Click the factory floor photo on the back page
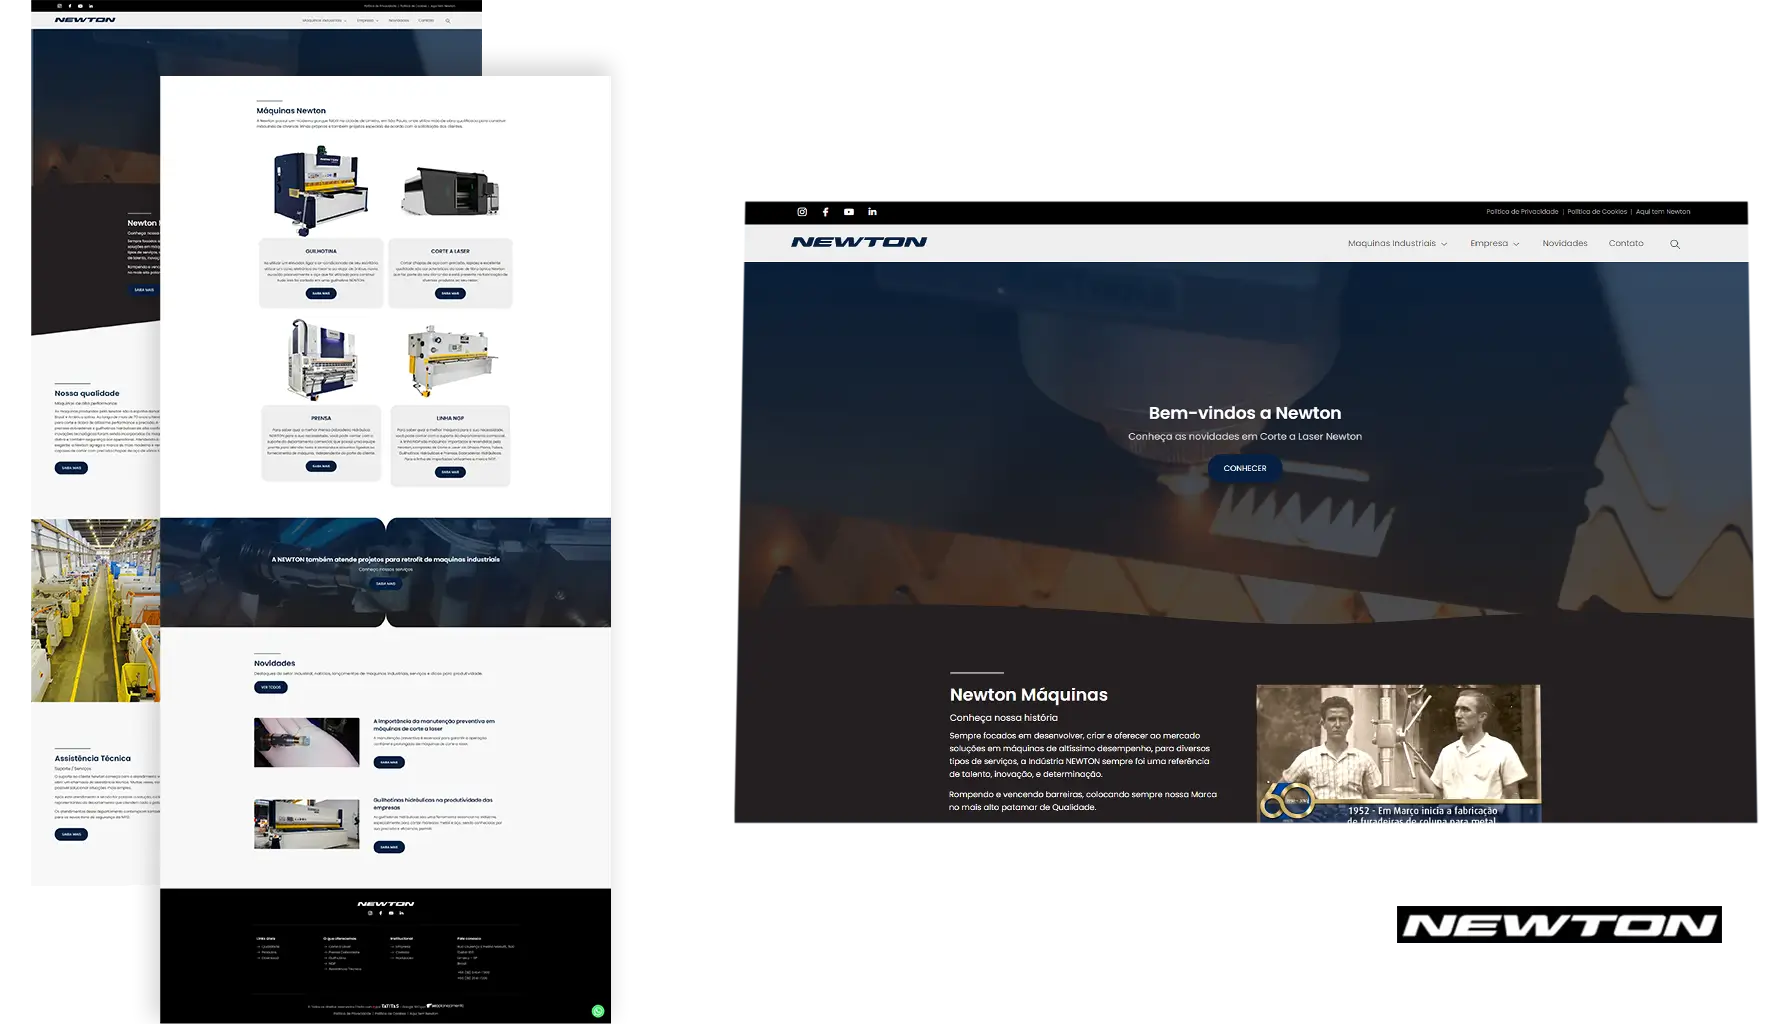The image size is (1786, 1024). coord(95,610)
